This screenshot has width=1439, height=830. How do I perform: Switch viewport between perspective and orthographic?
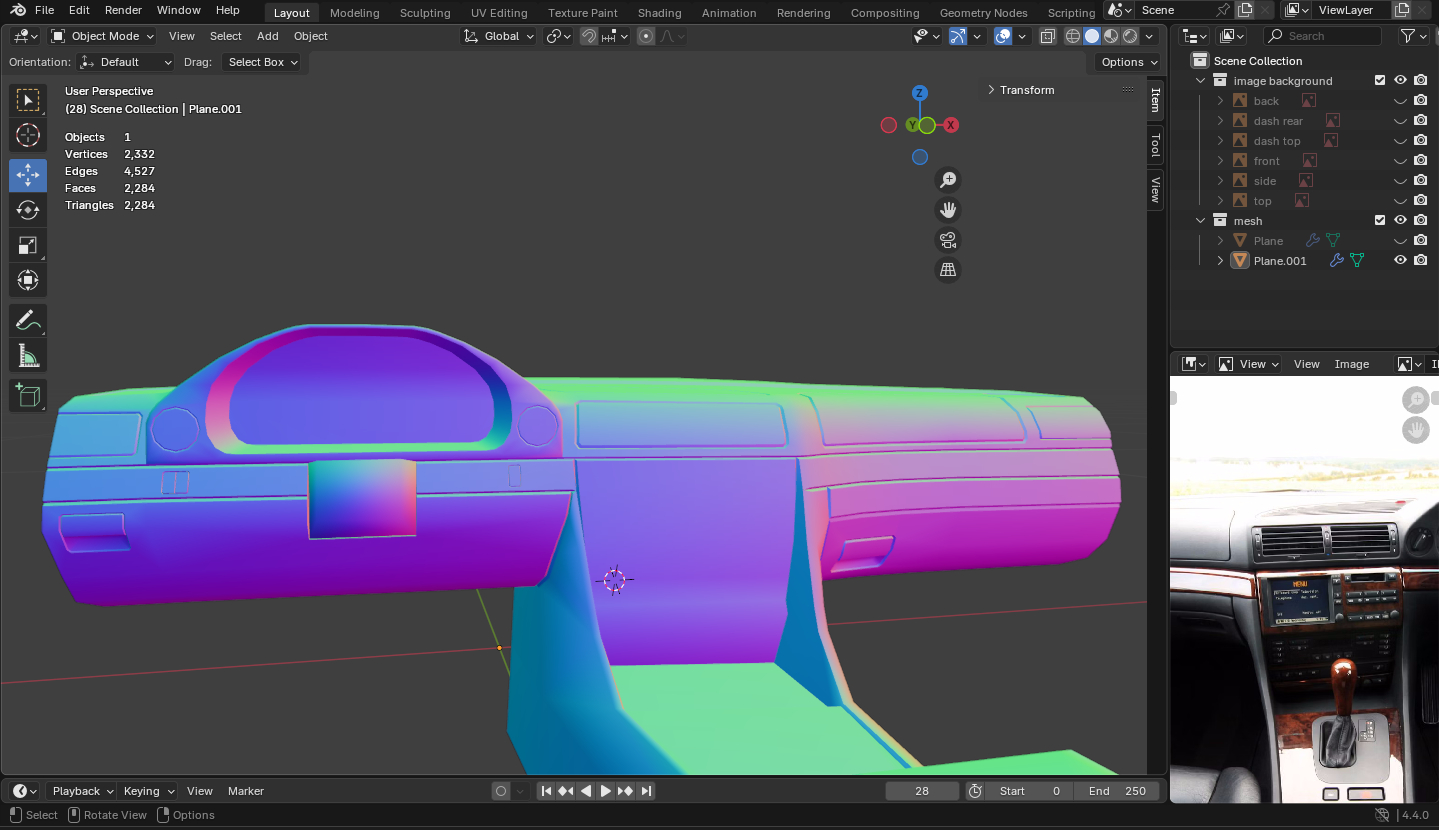click(947, 270)
